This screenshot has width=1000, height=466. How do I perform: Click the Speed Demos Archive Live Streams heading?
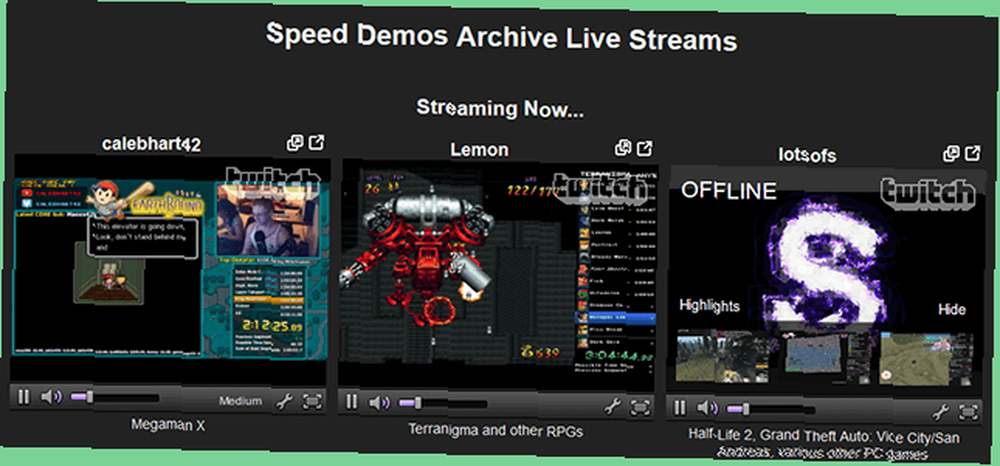click(x=501, y=37)
